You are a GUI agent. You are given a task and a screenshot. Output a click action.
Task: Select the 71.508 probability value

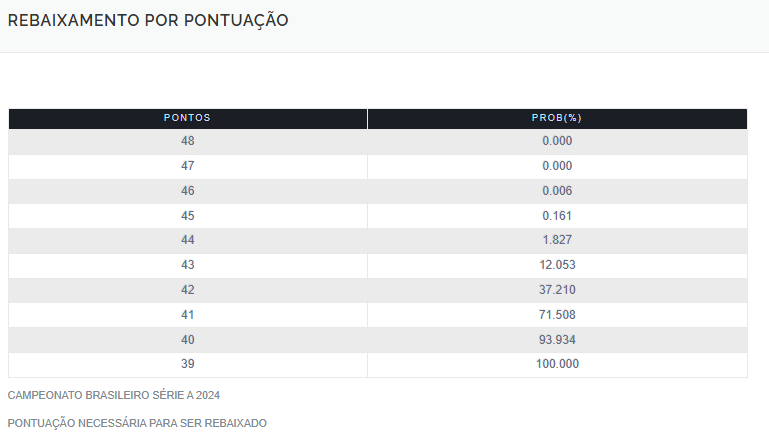[x=557, y=315]
